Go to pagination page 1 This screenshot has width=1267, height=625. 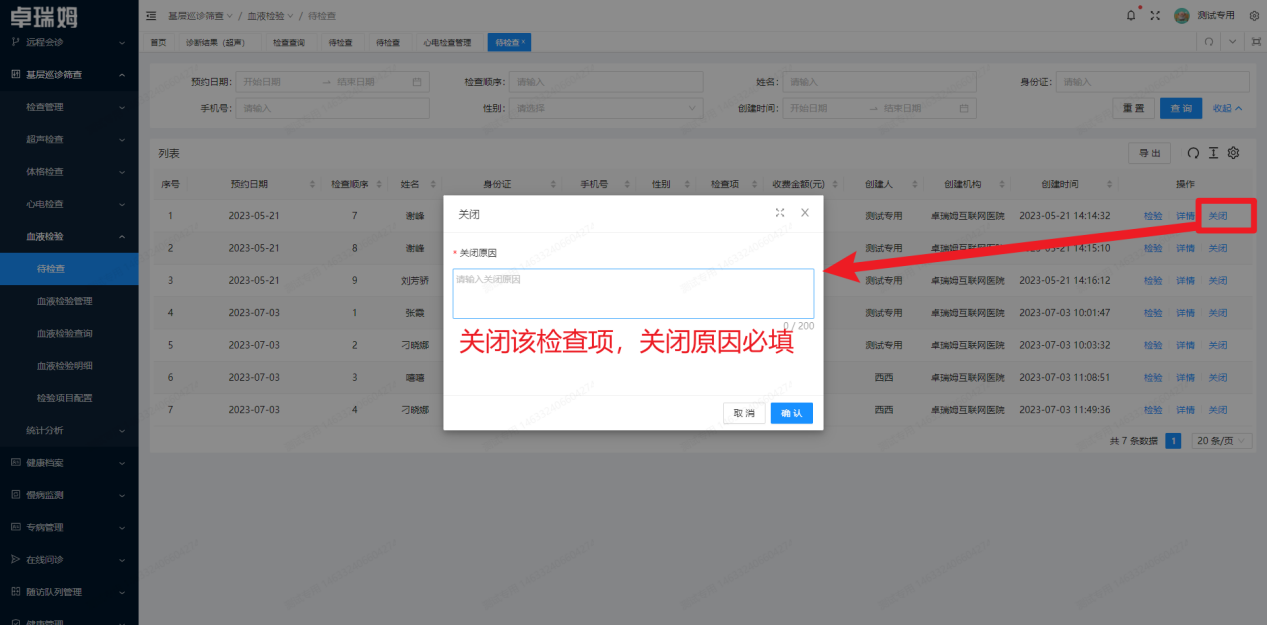[1174, 441]
